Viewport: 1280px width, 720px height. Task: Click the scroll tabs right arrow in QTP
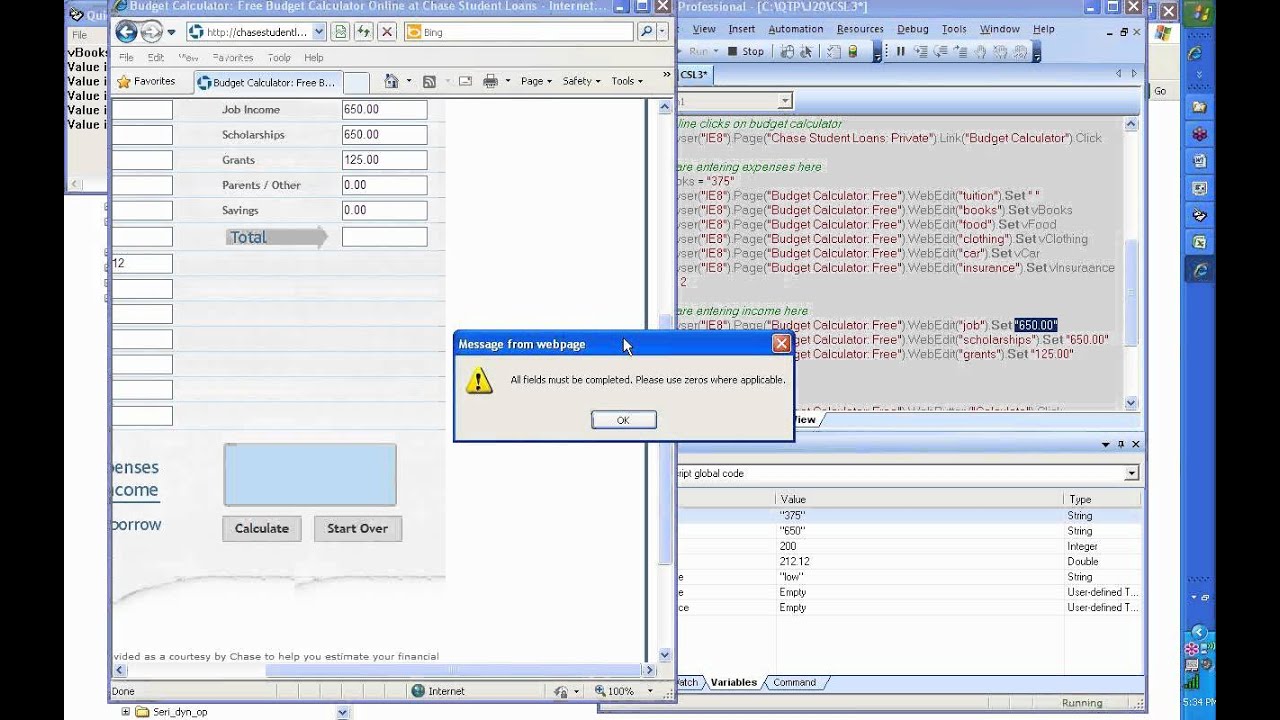coord(1134,74)
